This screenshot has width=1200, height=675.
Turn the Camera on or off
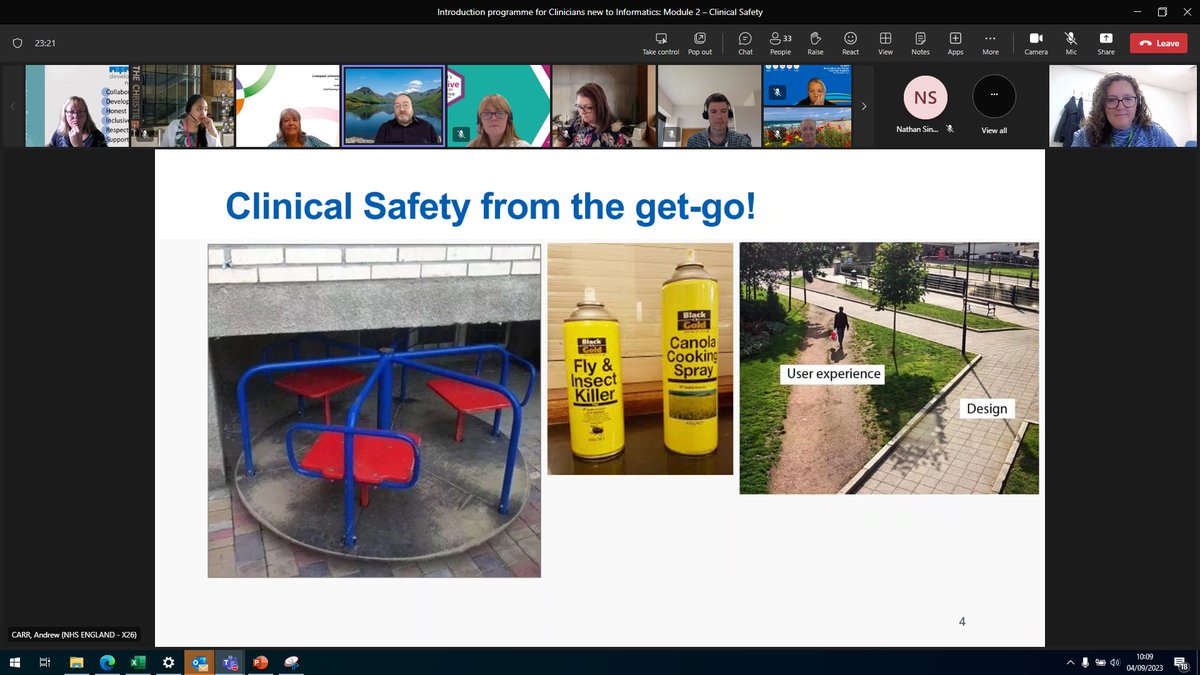click(1036, 43)
